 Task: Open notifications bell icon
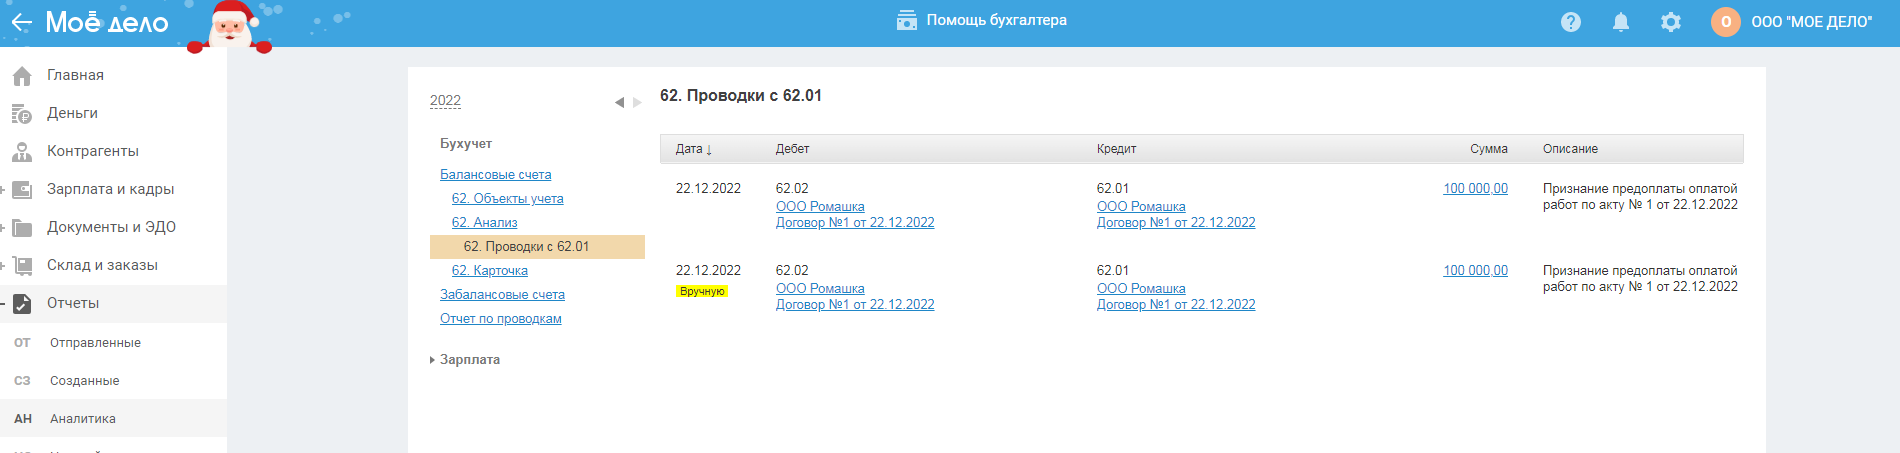[1621, 22]
